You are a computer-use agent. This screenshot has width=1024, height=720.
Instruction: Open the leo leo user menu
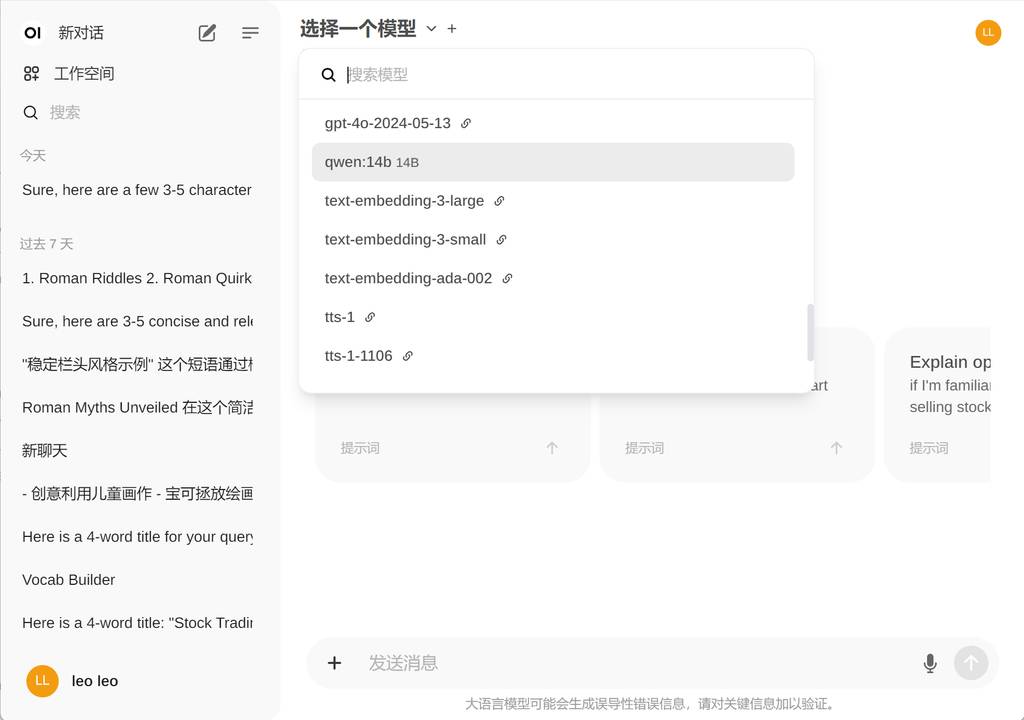(95, 681)
